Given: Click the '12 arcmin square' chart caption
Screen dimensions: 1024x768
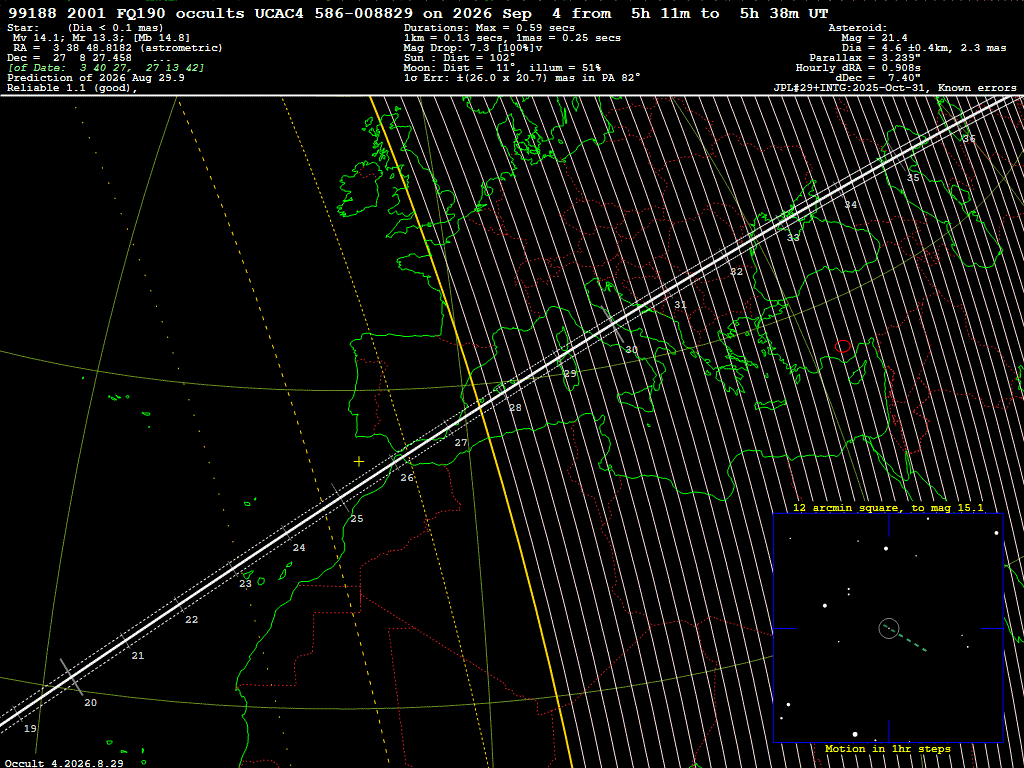Looking at the screenshot, I should click(888, 507).
